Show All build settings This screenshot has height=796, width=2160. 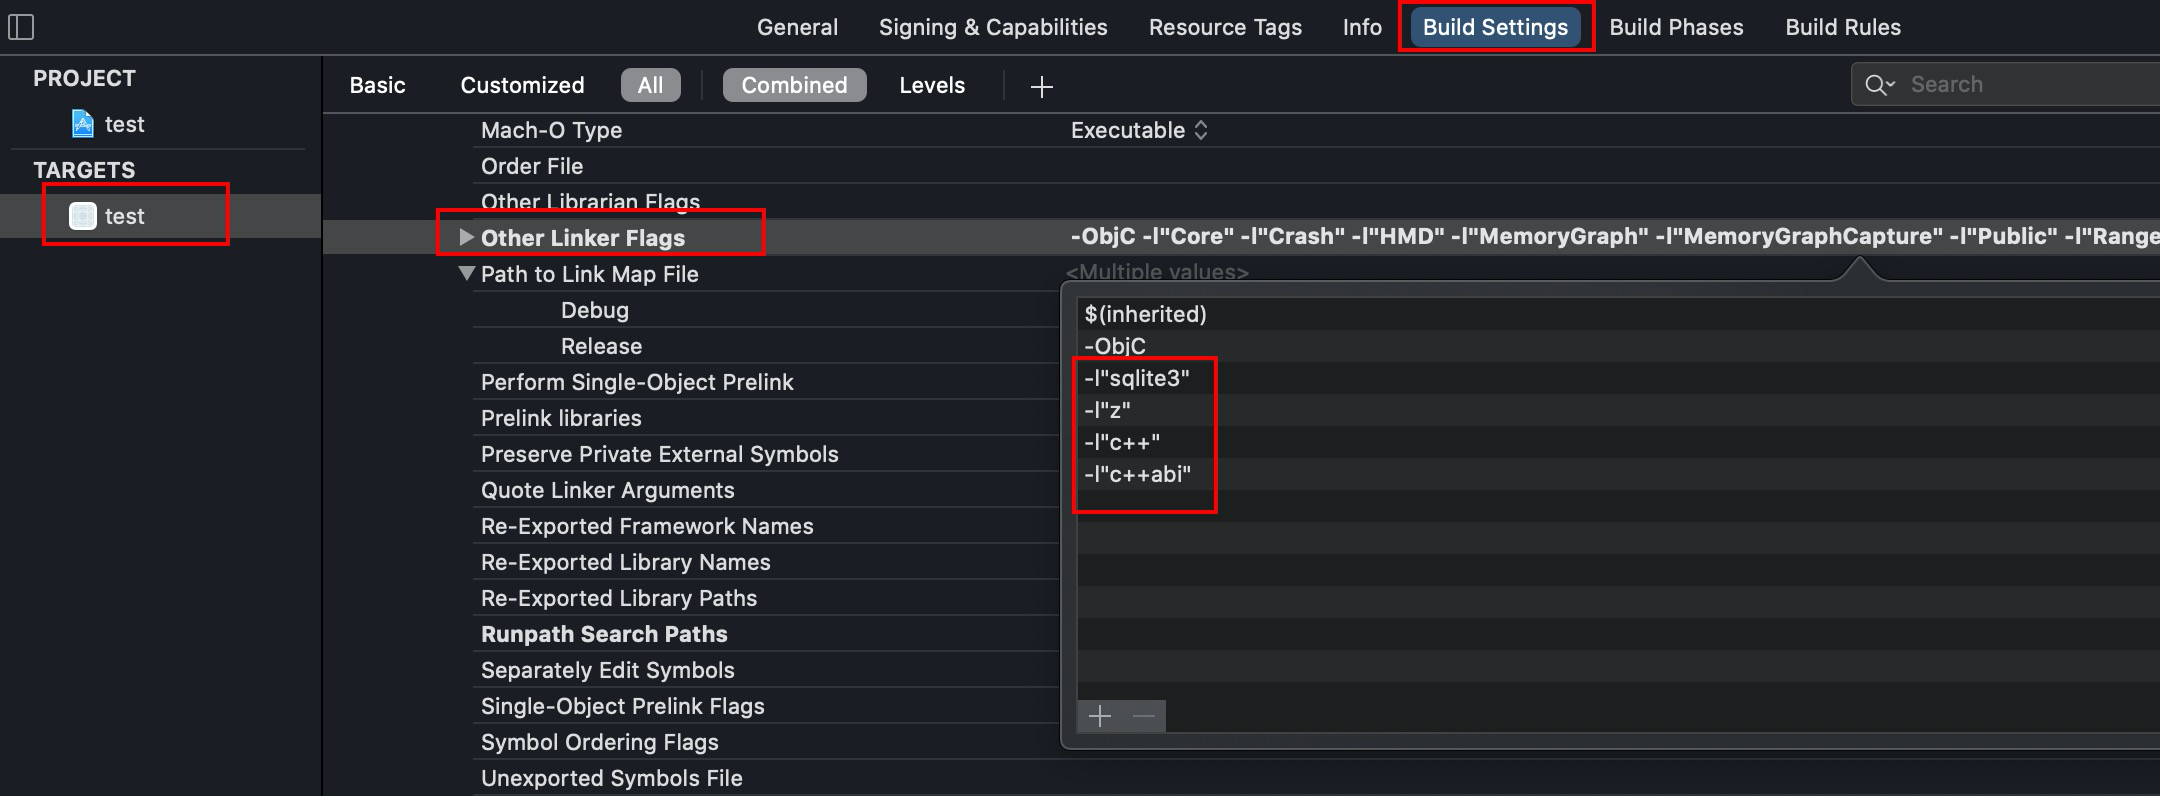coord(650,85)
